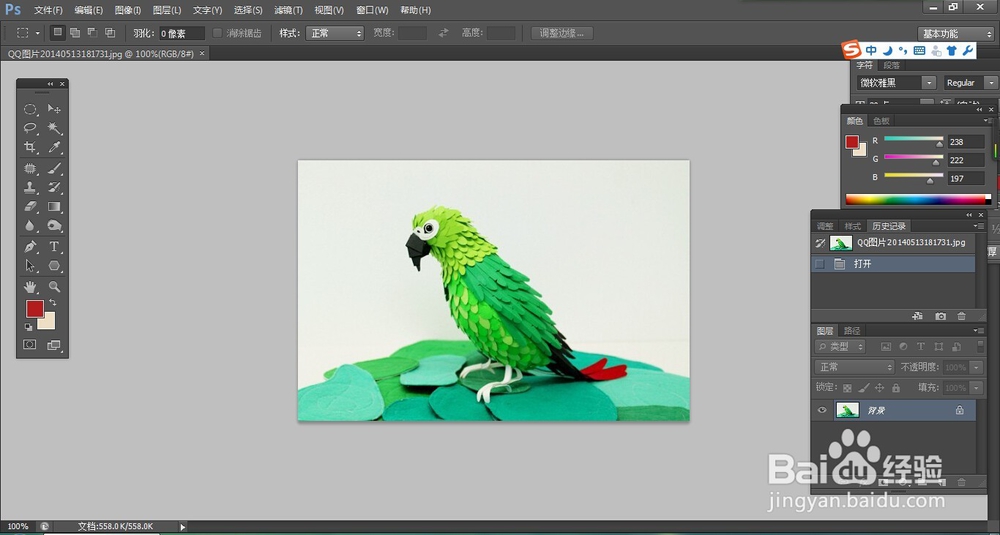Image resolution: width=1000 pixels, height=535 pixels.
Task: Click the history panel camera snapshot icon
Action: (940, 316)
